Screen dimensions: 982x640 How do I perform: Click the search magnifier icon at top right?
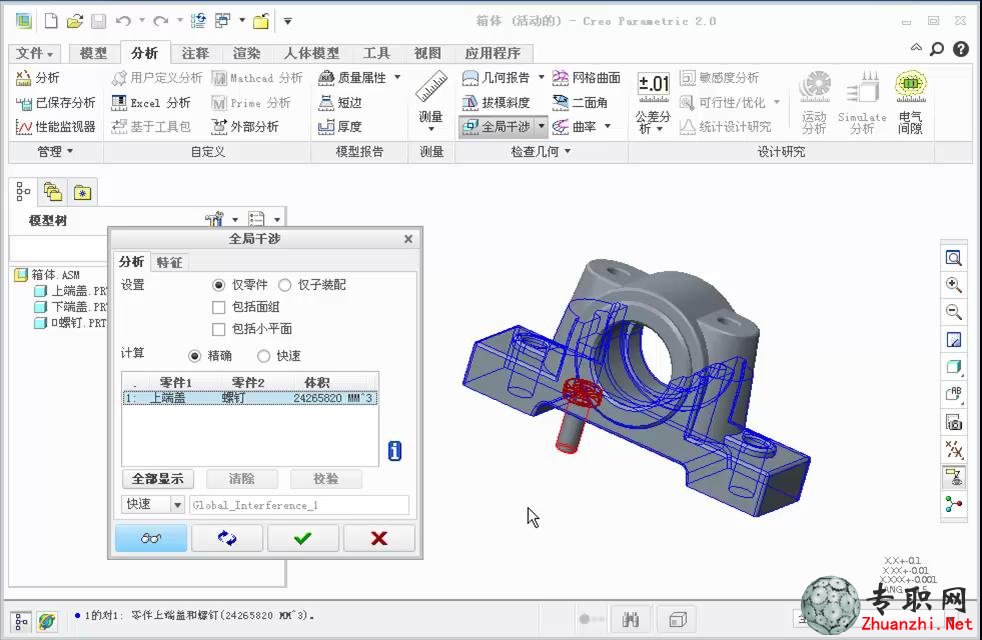point(937,49)
